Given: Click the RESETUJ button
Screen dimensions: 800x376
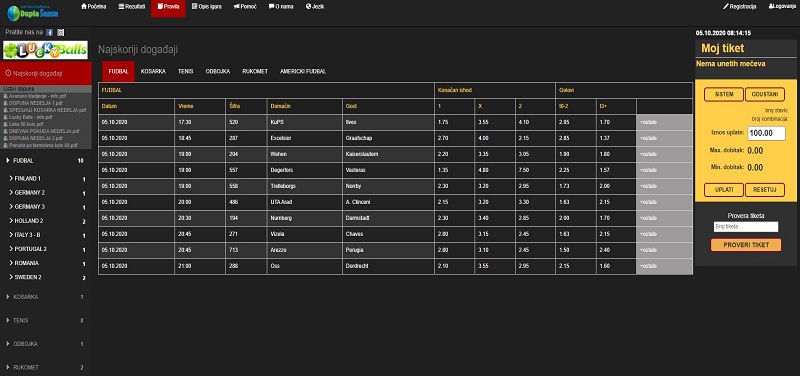Looking at the screenshot, I should [x=765, y=190].
